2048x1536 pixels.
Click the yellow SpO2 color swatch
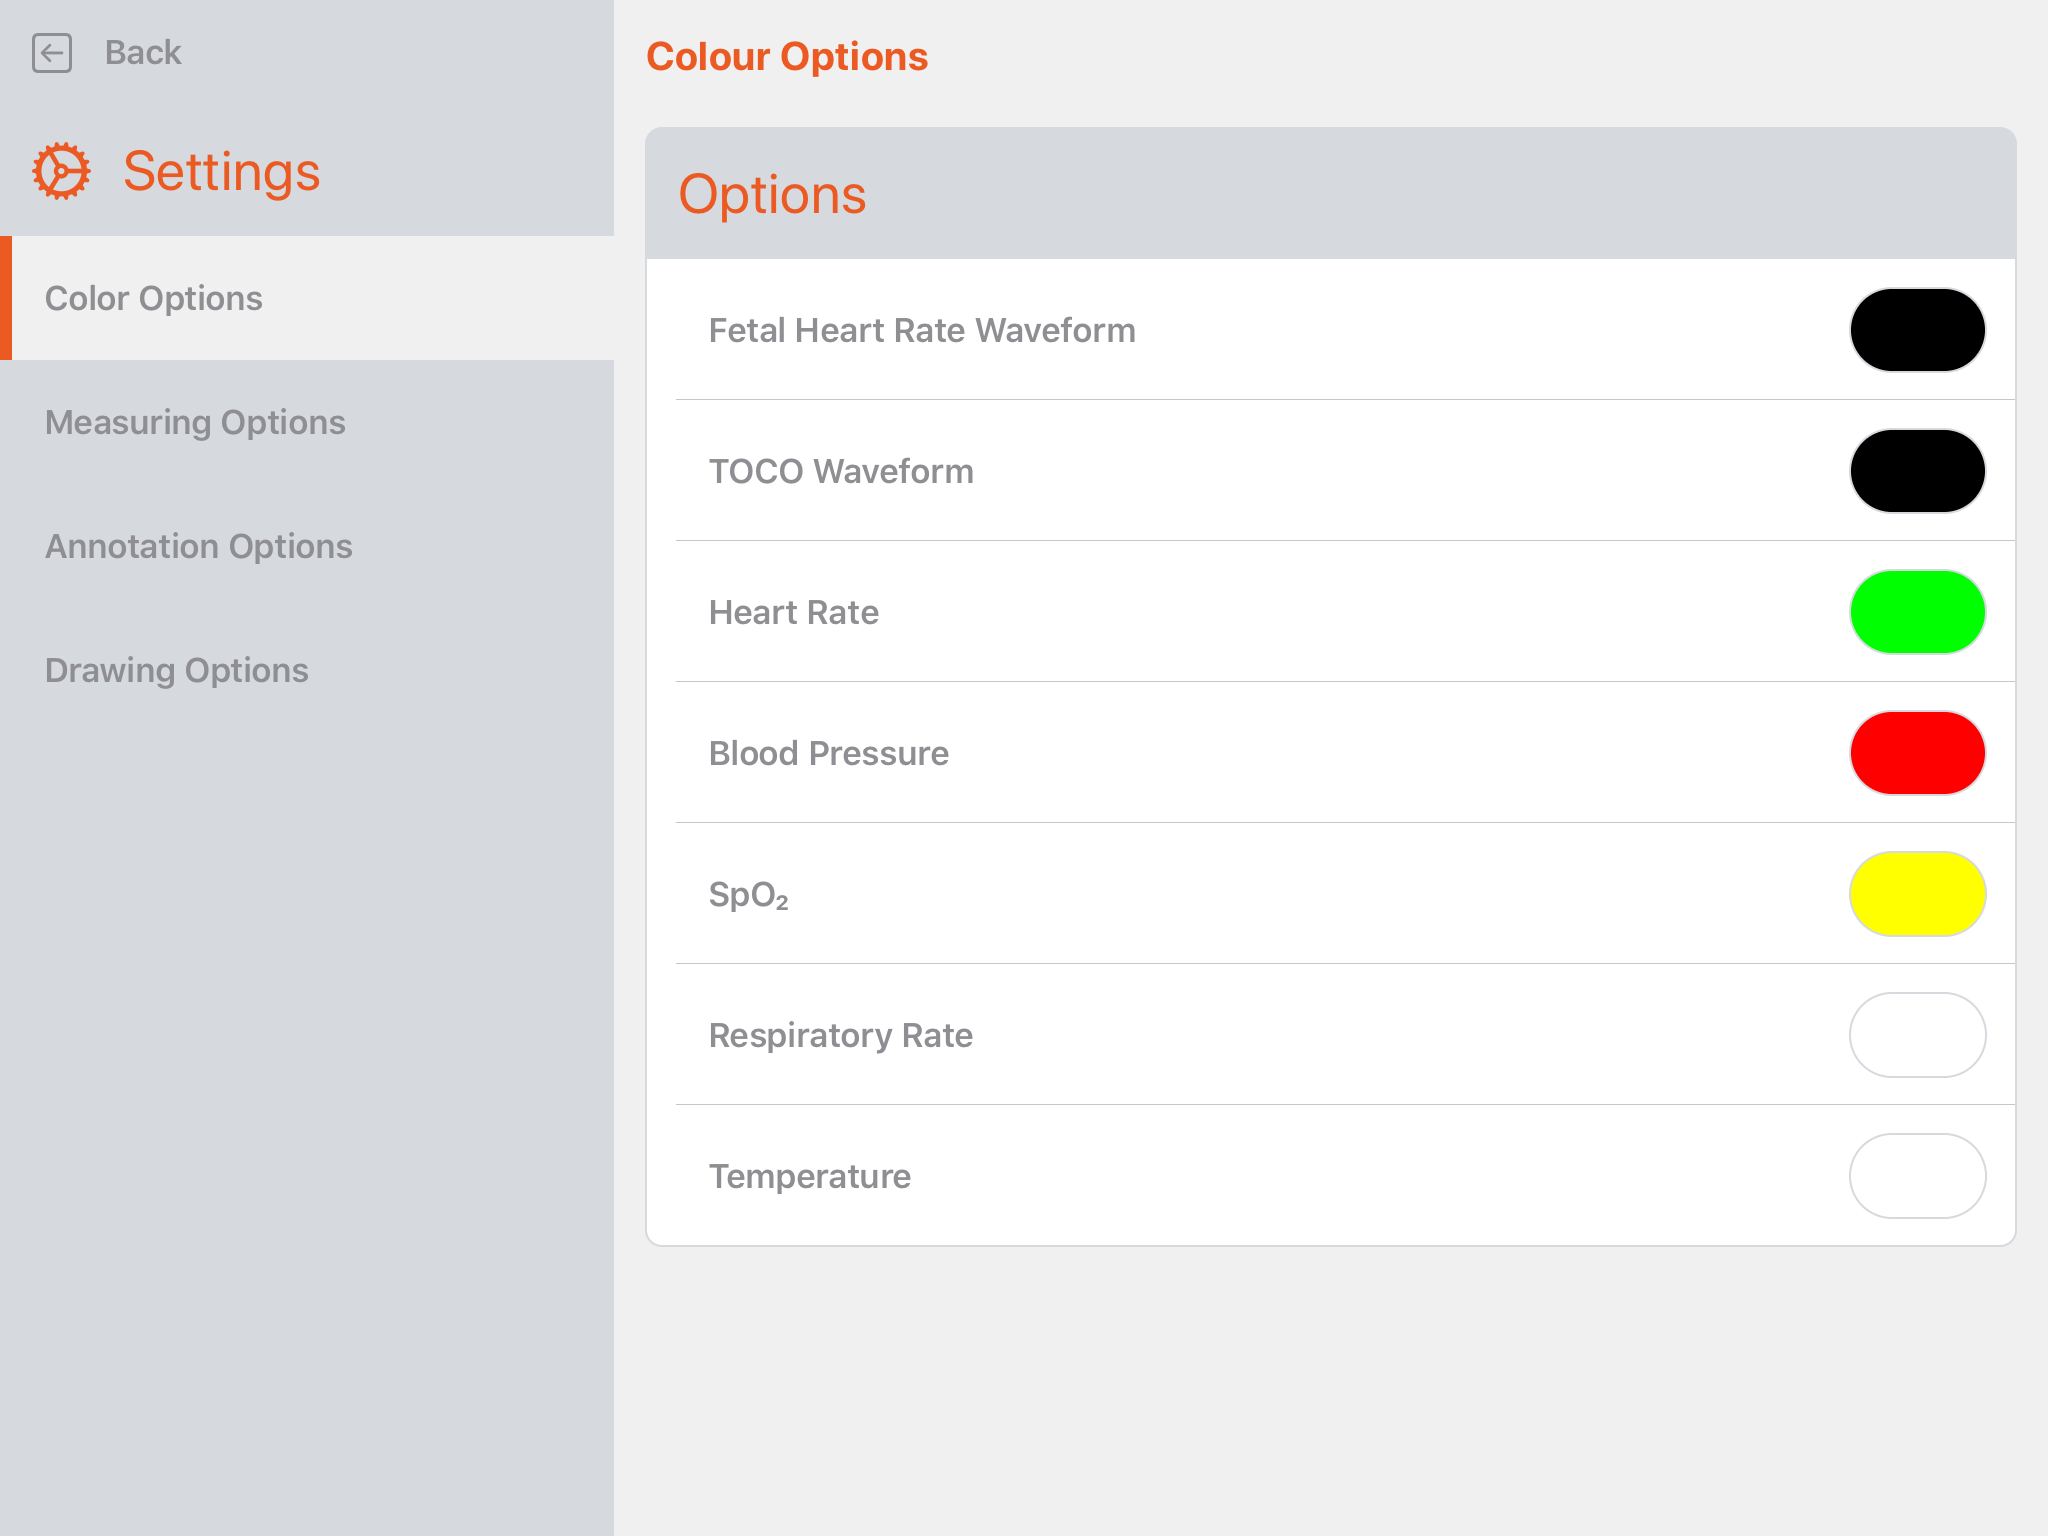(1916, 894)
